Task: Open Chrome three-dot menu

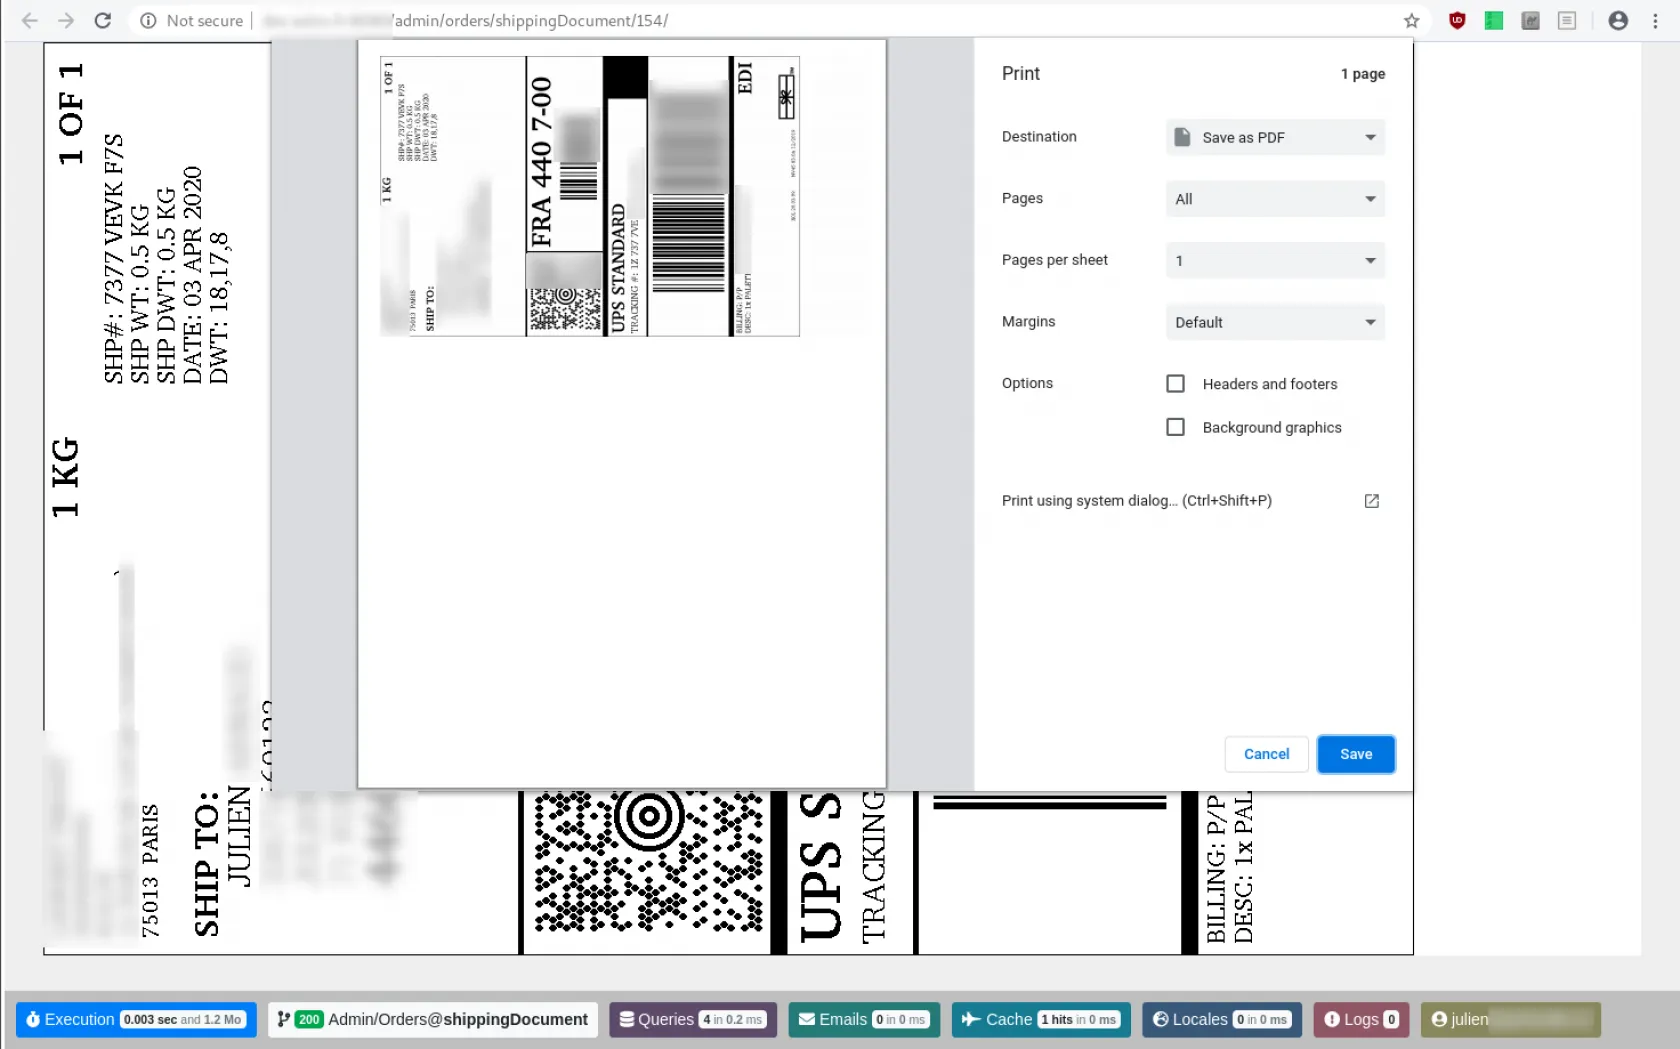Action: tap(1655, 21)
